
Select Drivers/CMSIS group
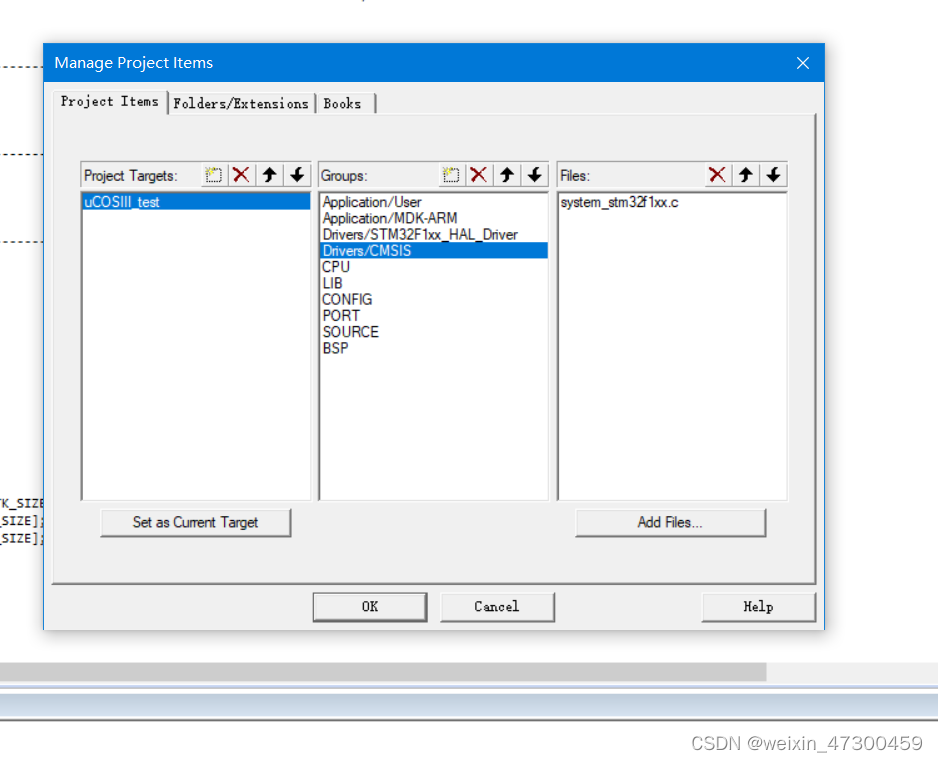pyautogui.click(x=434, y=251)
